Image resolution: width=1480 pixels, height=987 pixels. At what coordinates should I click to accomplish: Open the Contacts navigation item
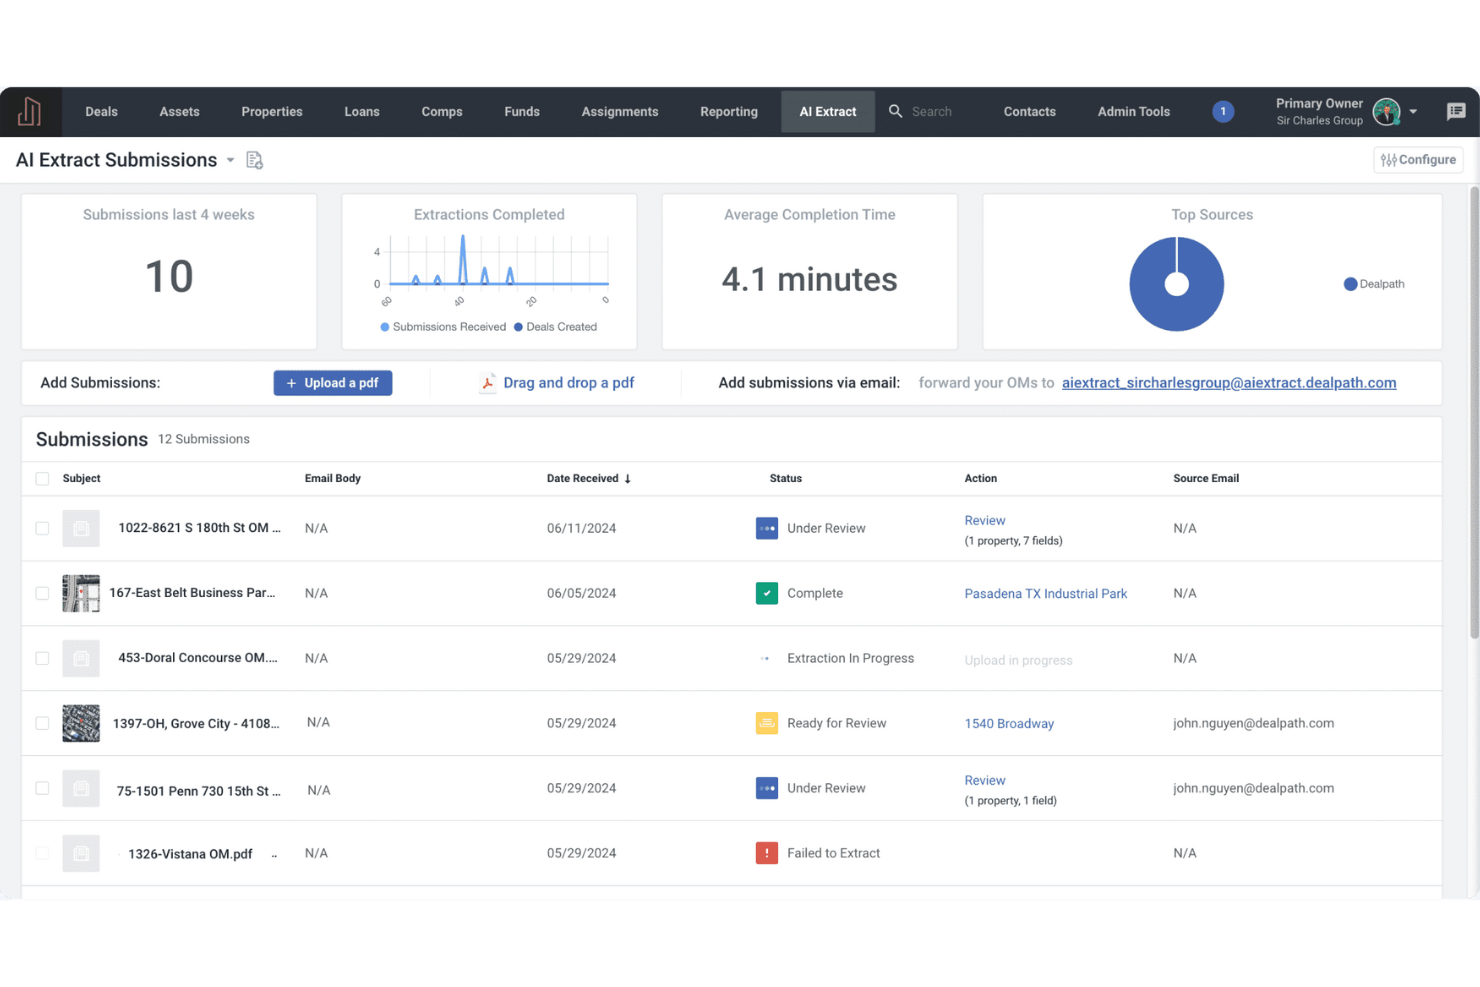(1029, 111)
